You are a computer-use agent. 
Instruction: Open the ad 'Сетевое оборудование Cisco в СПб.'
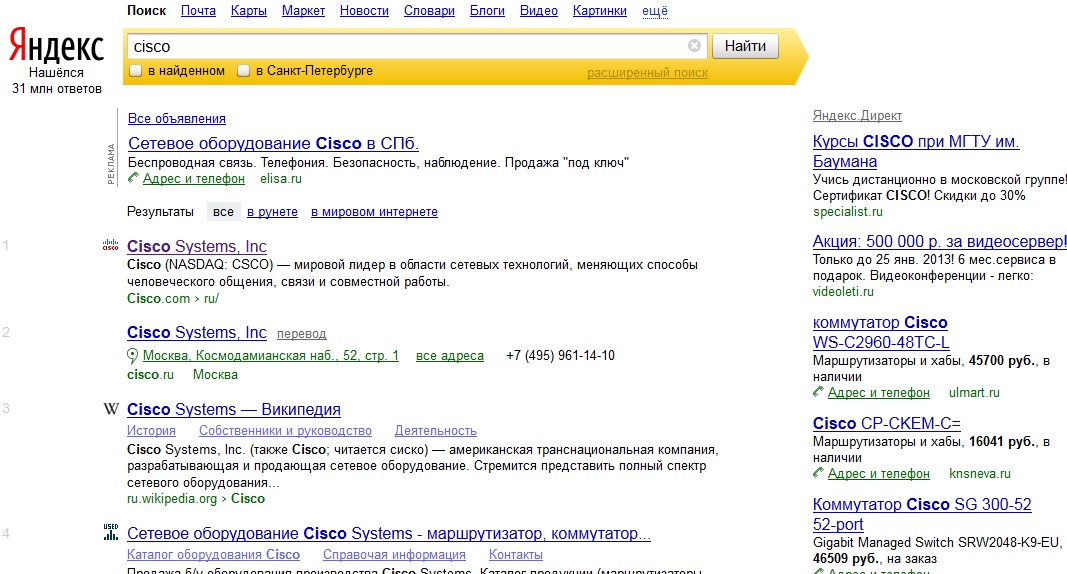tap(273, 144)
